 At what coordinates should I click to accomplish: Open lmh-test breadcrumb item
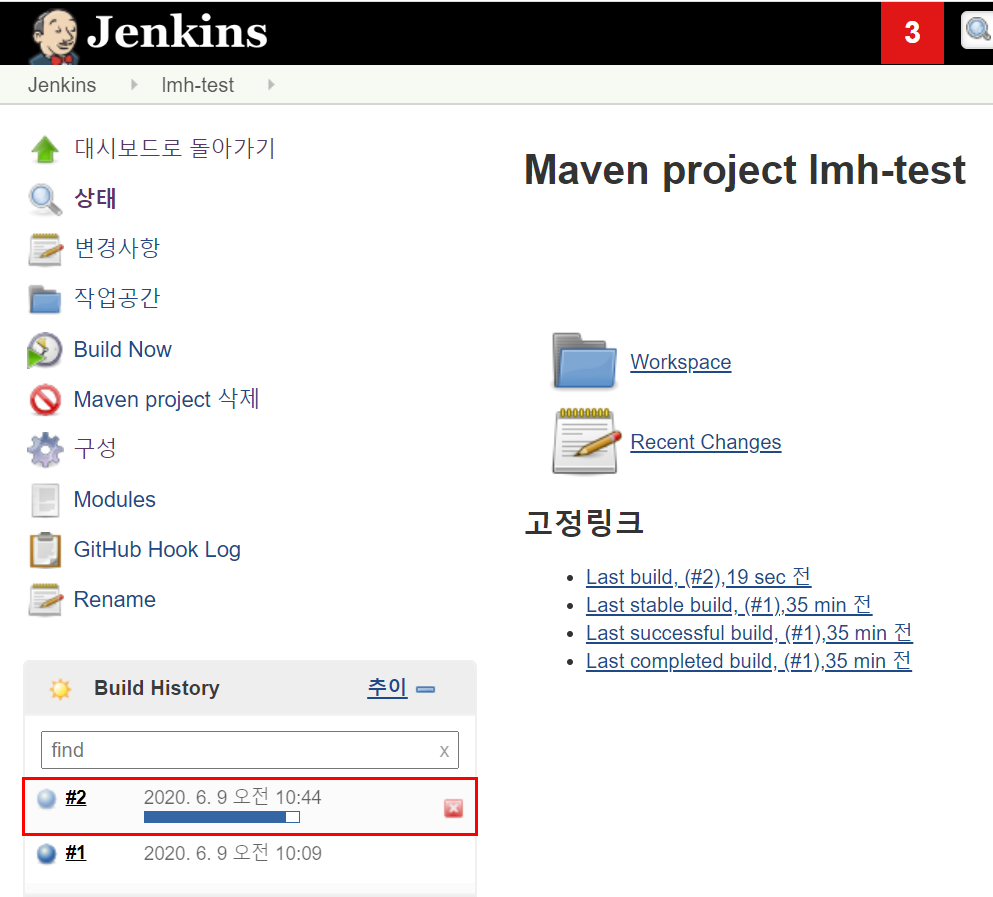(198, 85)
